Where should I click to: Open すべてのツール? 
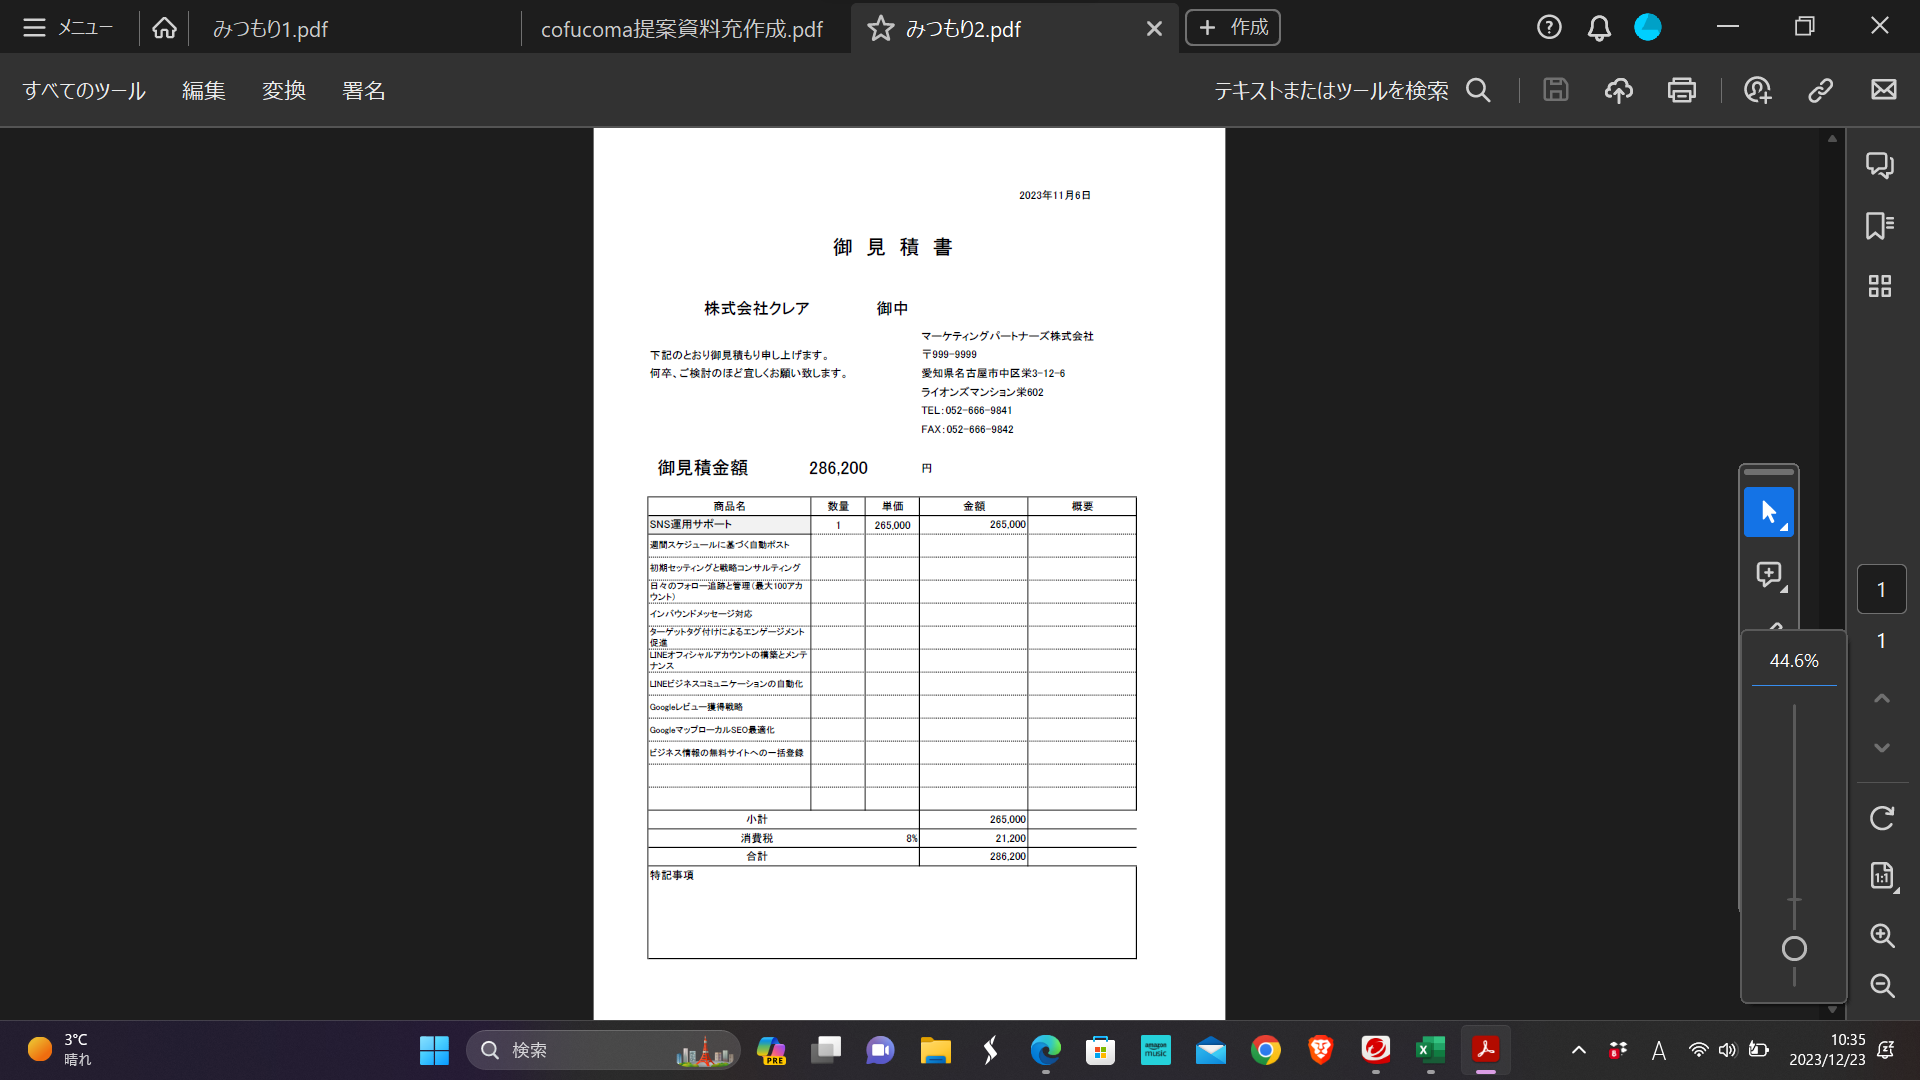(x=85, y=91)
